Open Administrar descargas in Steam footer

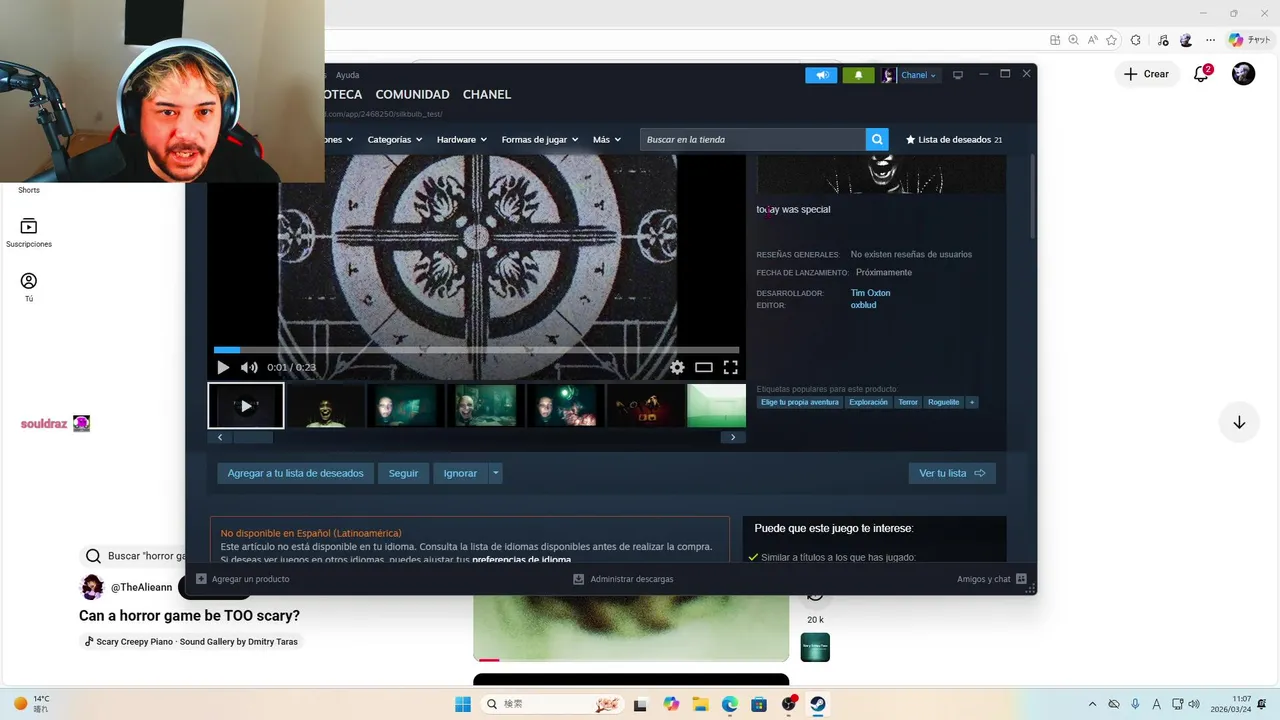pos(623,579)
